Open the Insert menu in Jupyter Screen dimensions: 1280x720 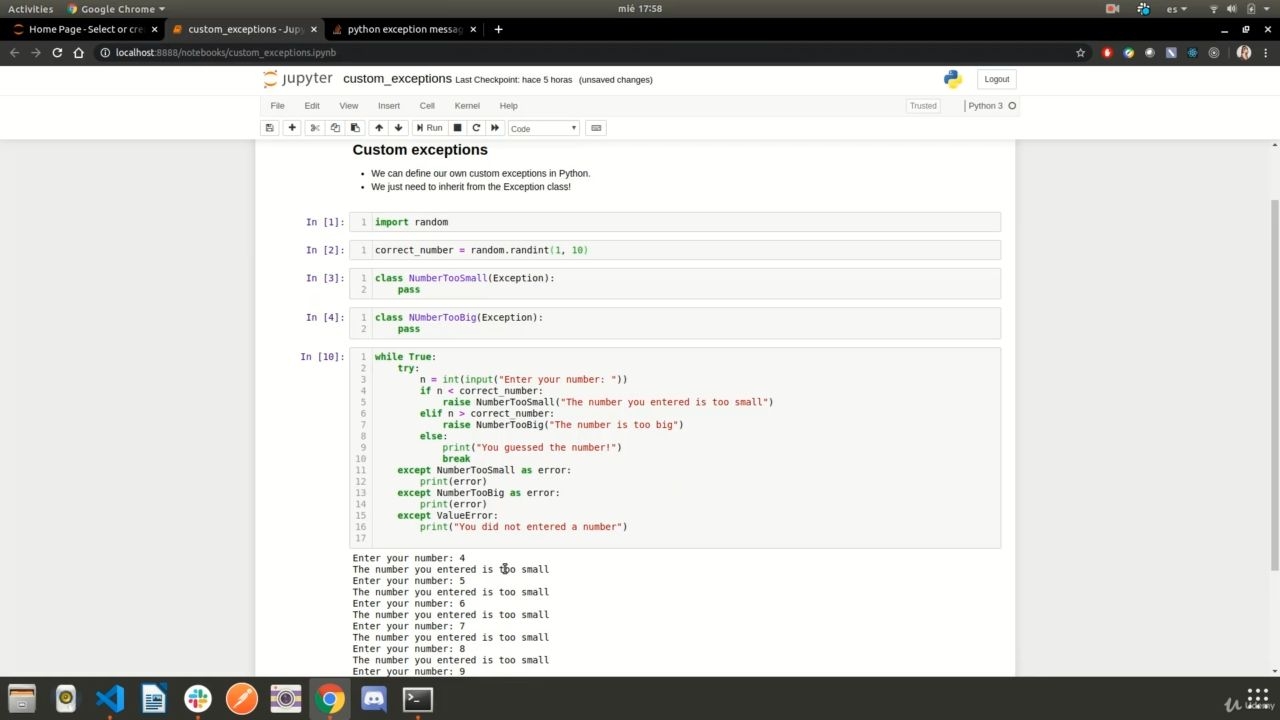389,106
